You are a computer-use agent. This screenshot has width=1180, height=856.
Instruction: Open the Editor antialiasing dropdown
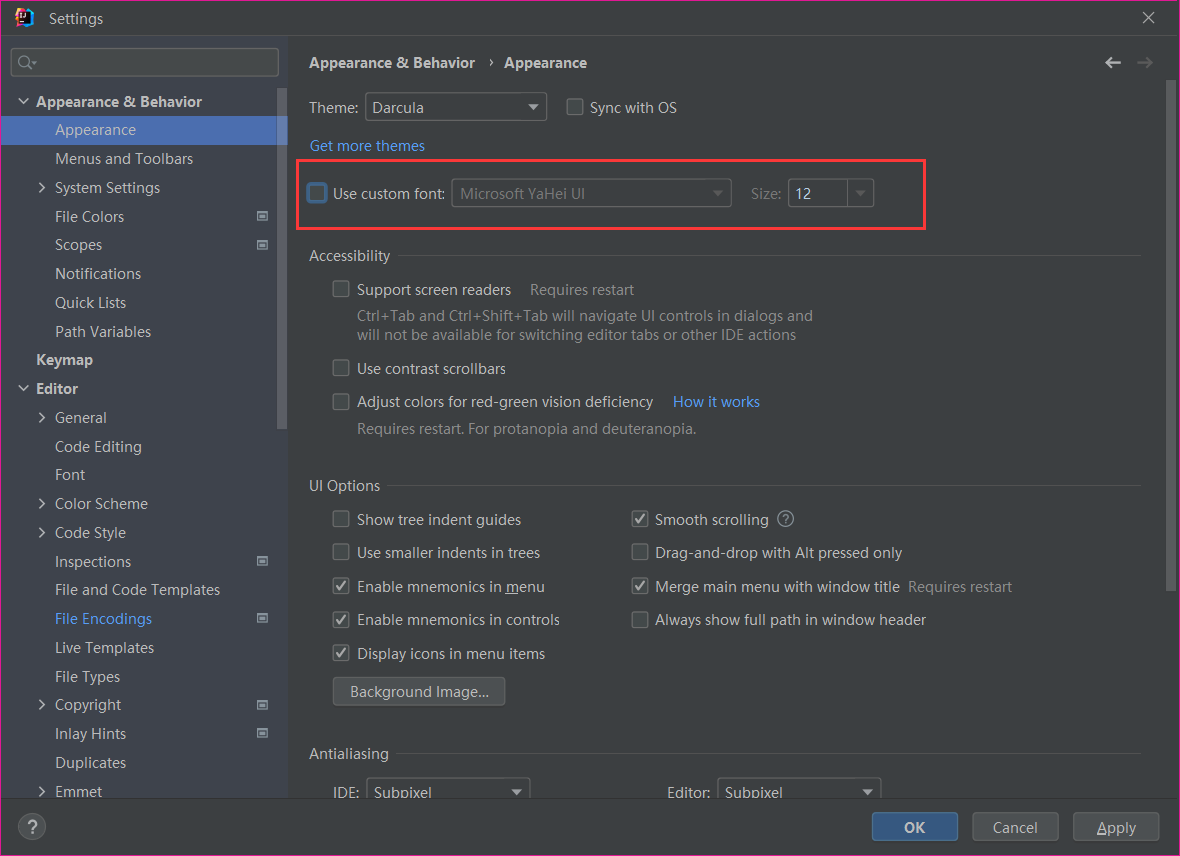click(798, 789)
